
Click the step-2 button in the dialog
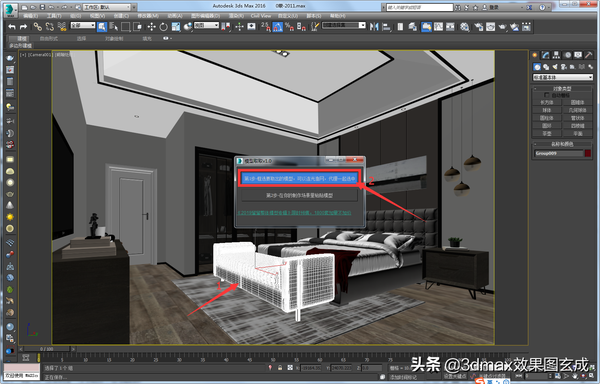[300, 195]
